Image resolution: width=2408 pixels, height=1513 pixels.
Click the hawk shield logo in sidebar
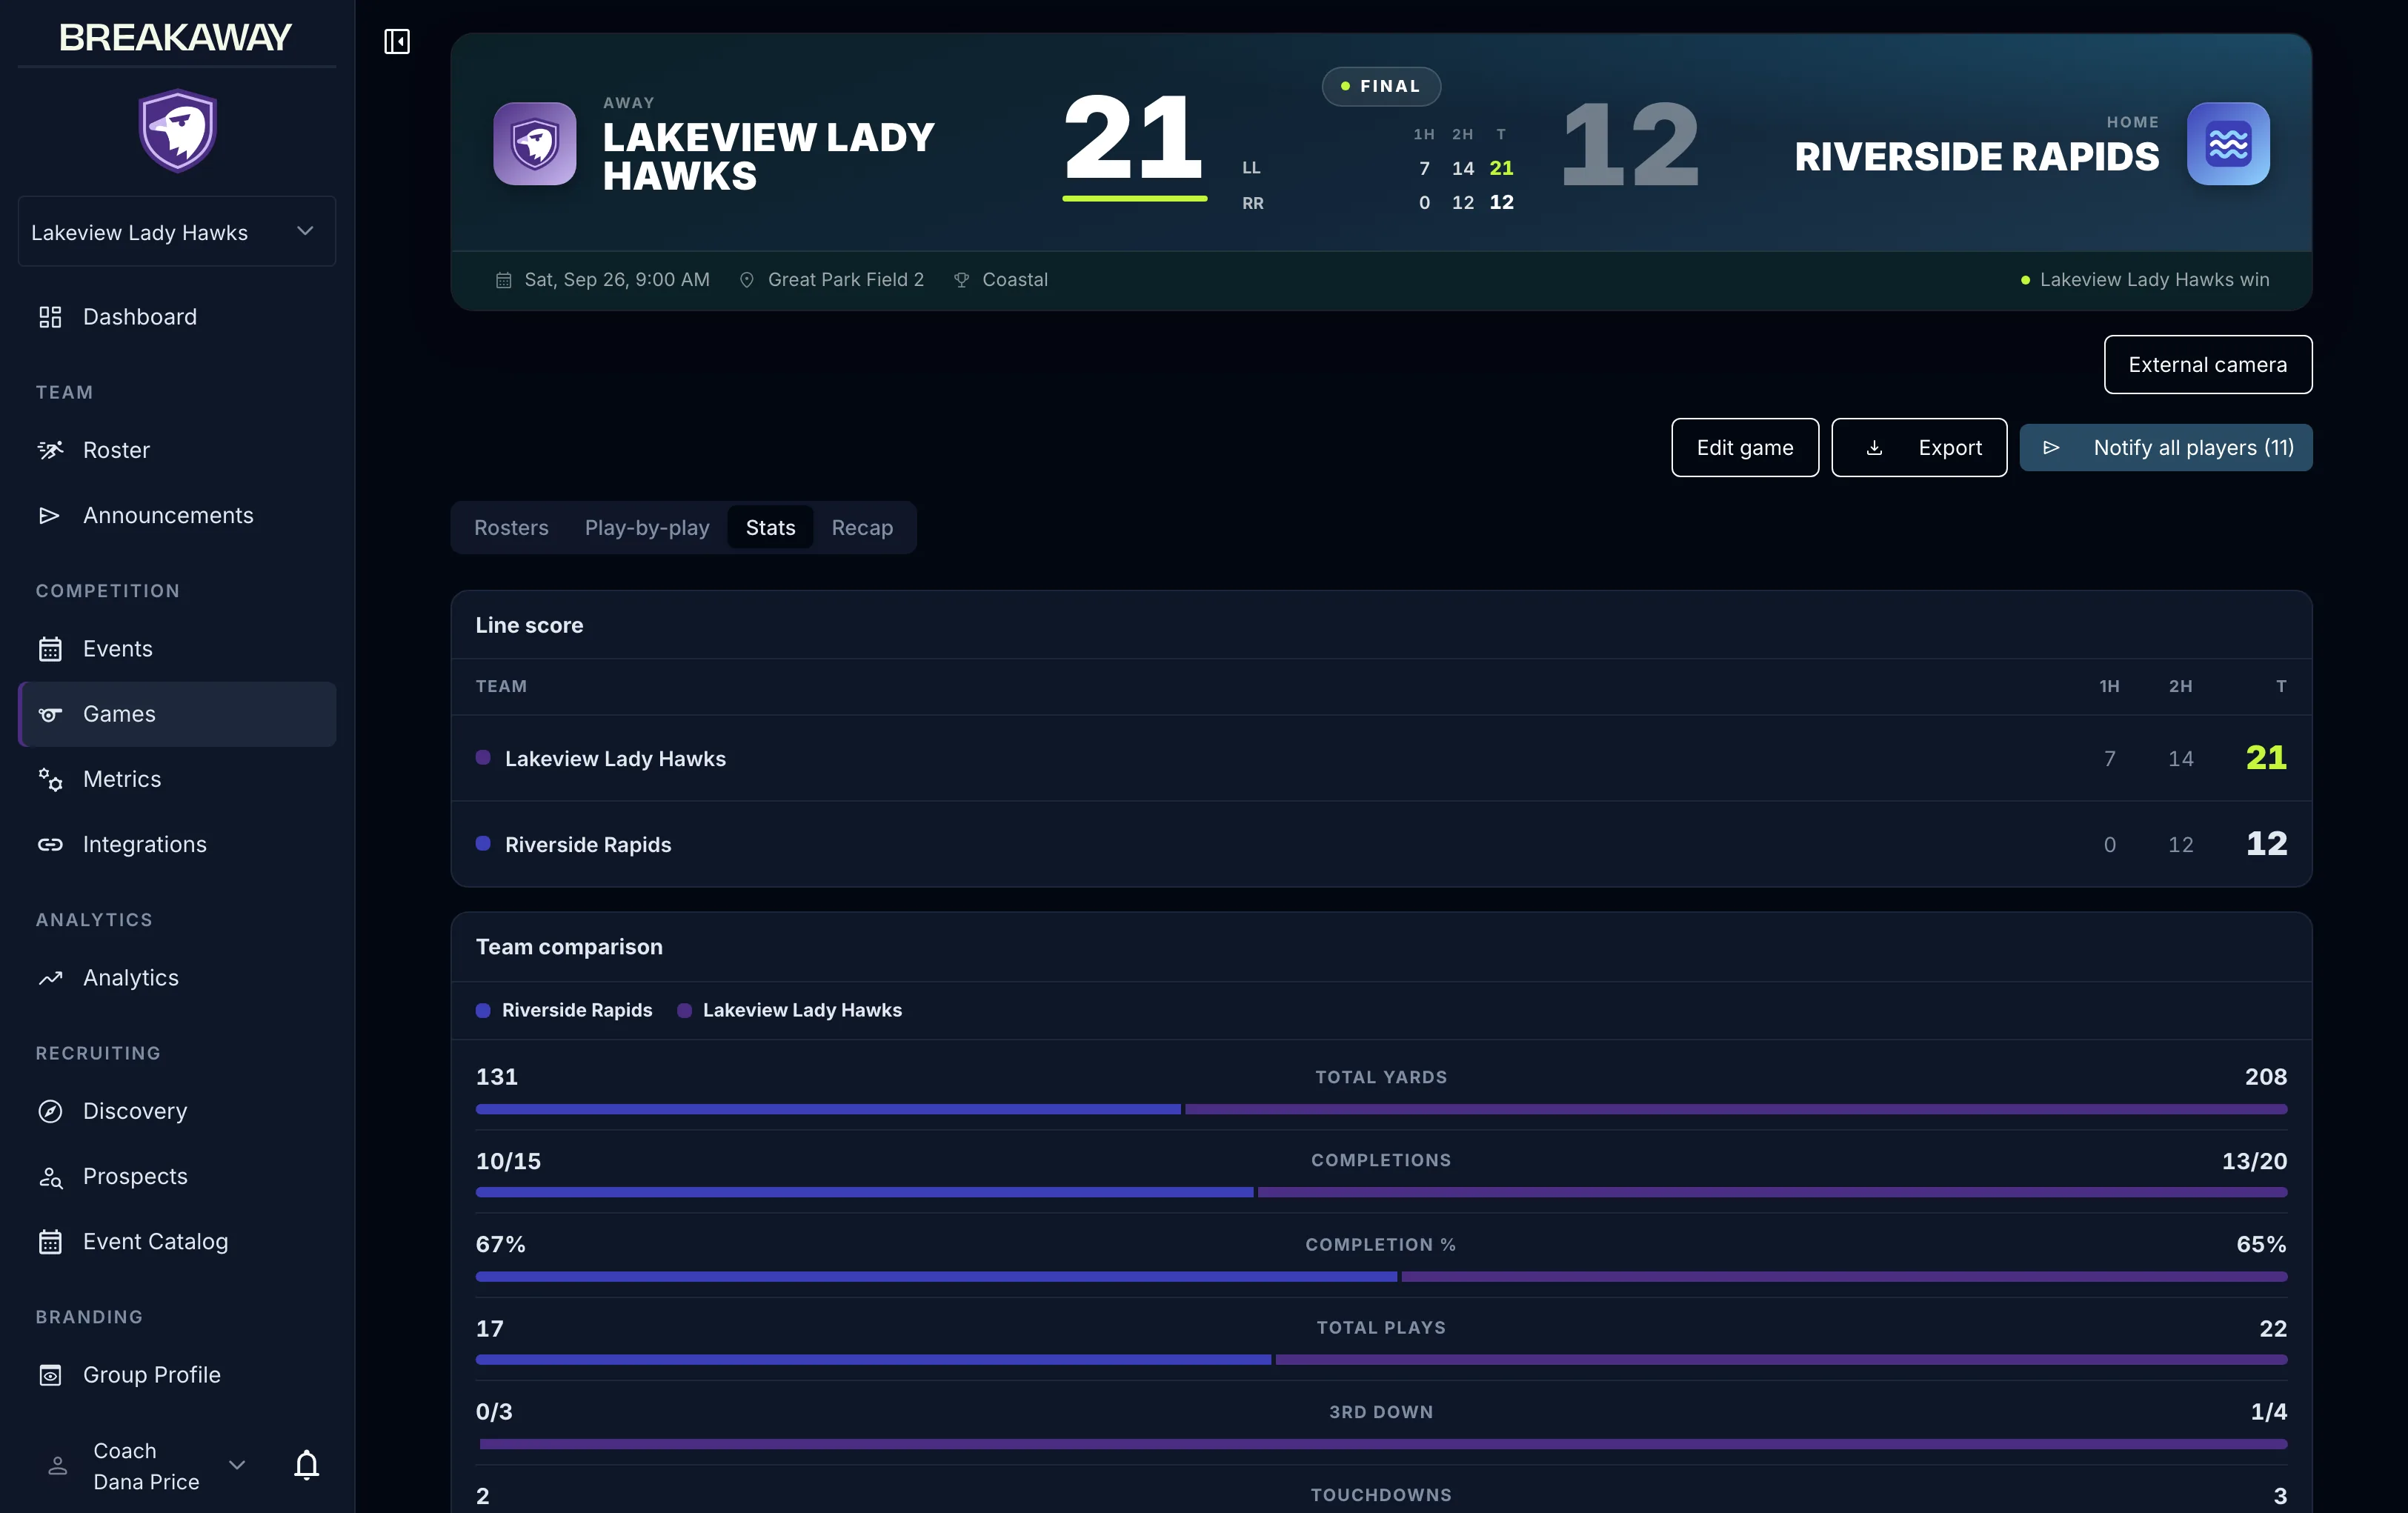coord(177,131)
